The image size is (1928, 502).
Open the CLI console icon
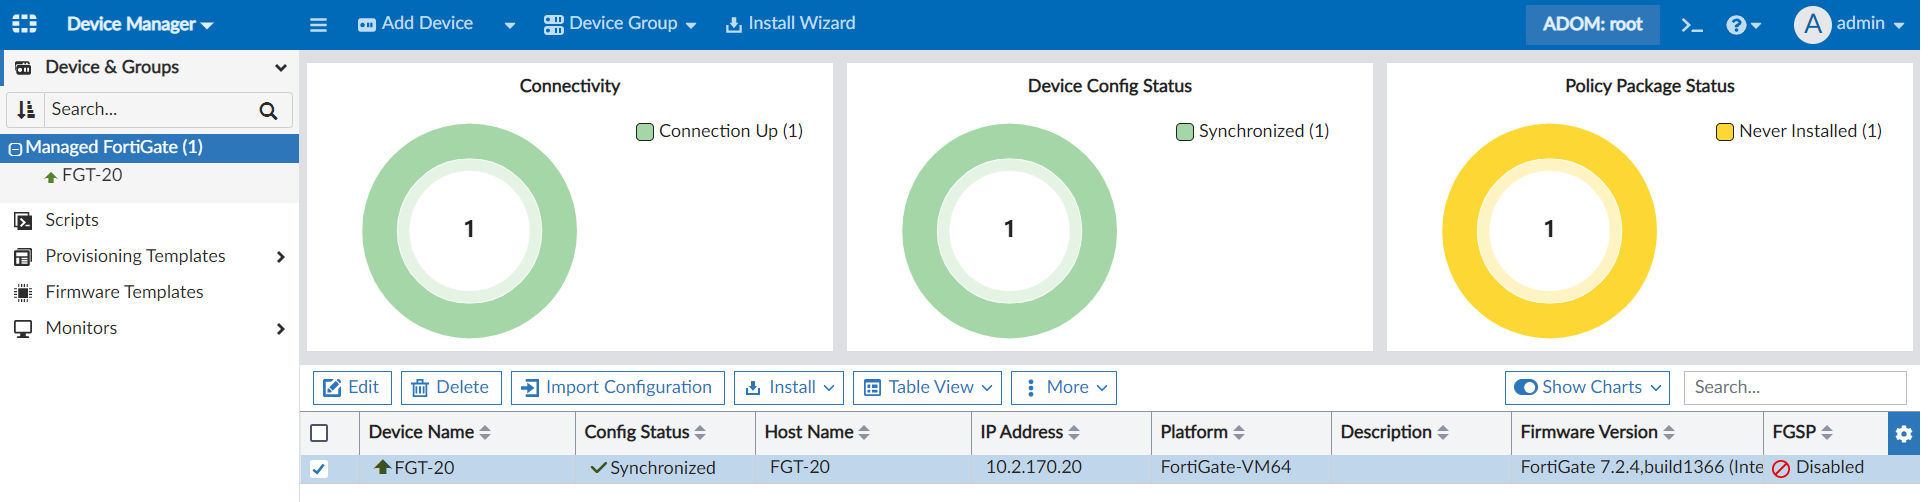point(1691,25)
